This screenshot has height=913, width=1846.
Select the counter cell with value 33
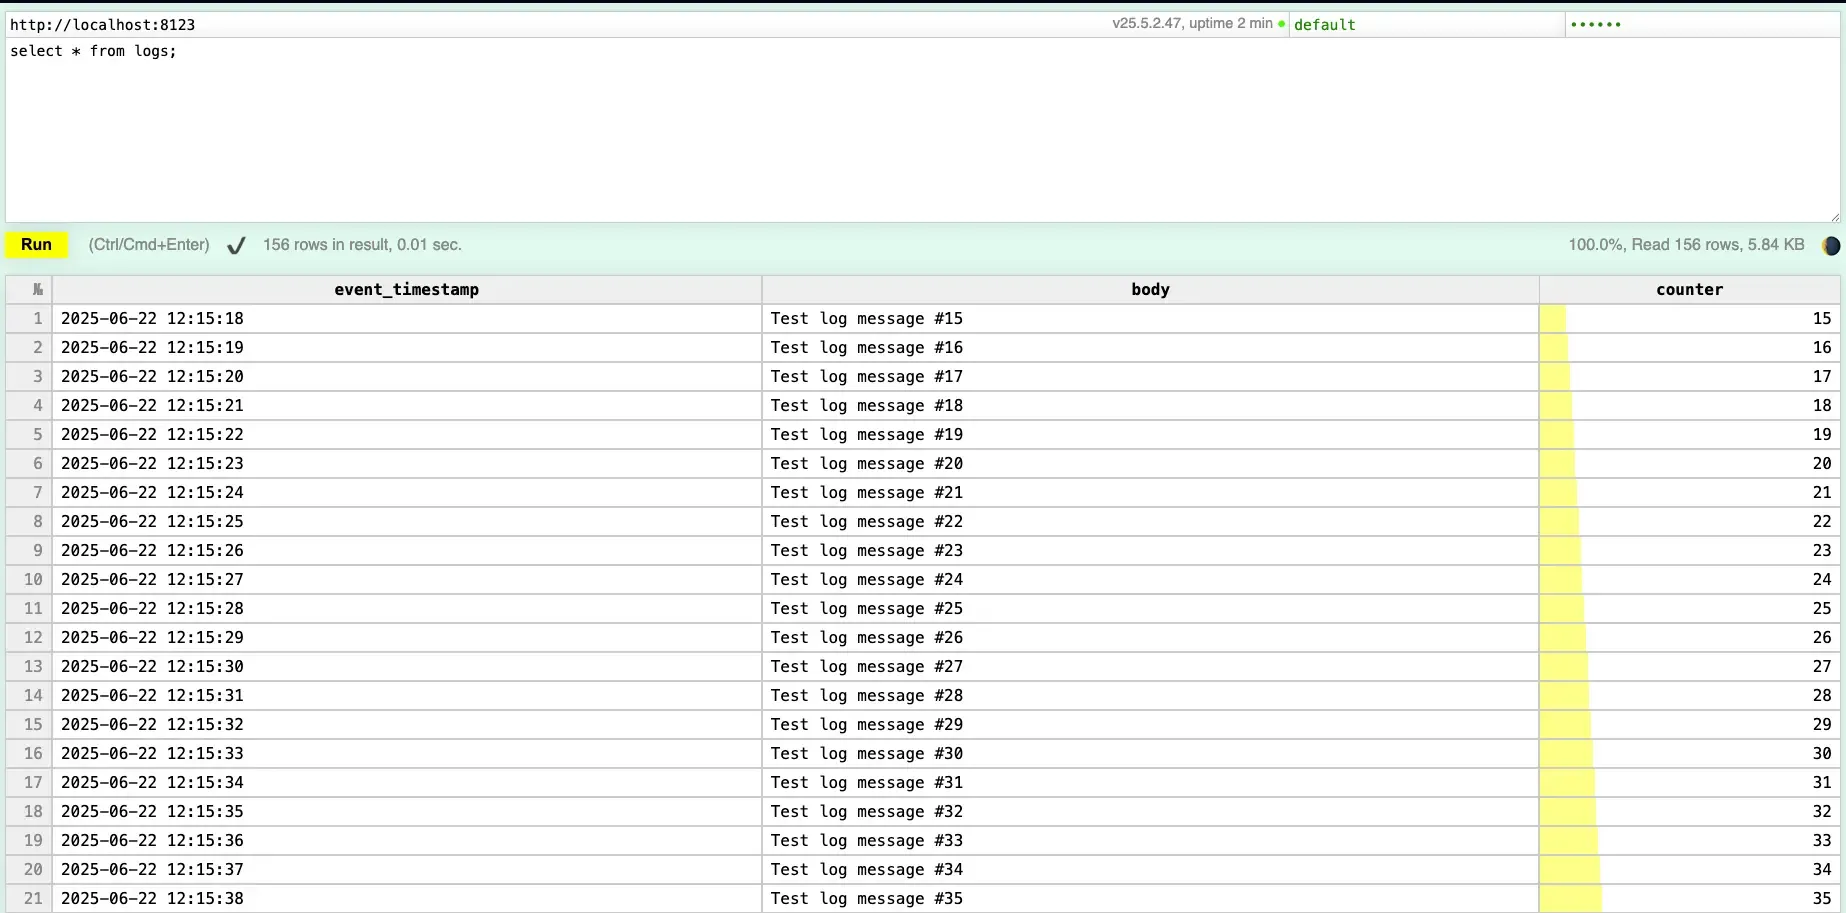[x=1689, y=840]
